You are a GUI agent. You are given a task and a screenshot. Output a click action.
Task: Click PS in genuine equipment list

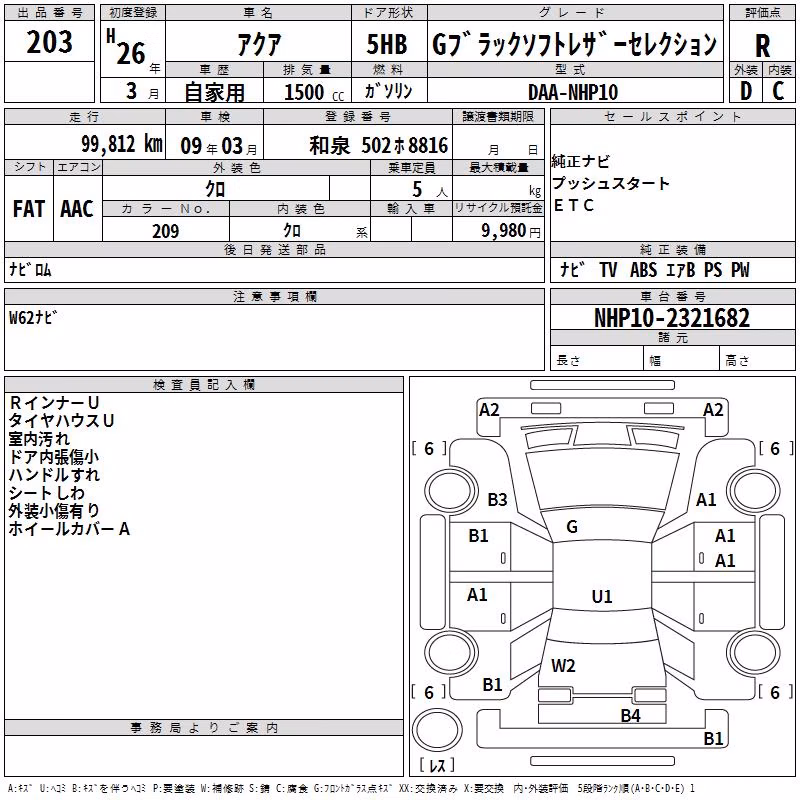point(713,270)
